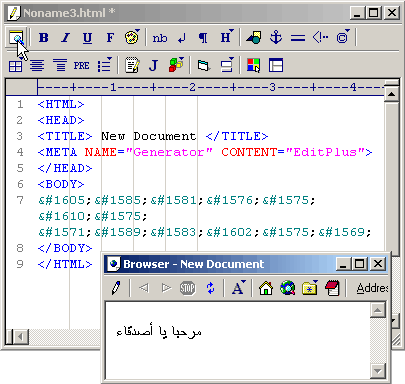Screen dimensions: 405x384
Task: Expand the Heading H tag dropdown
Action: pyautogui.click(x=227, y=37)
